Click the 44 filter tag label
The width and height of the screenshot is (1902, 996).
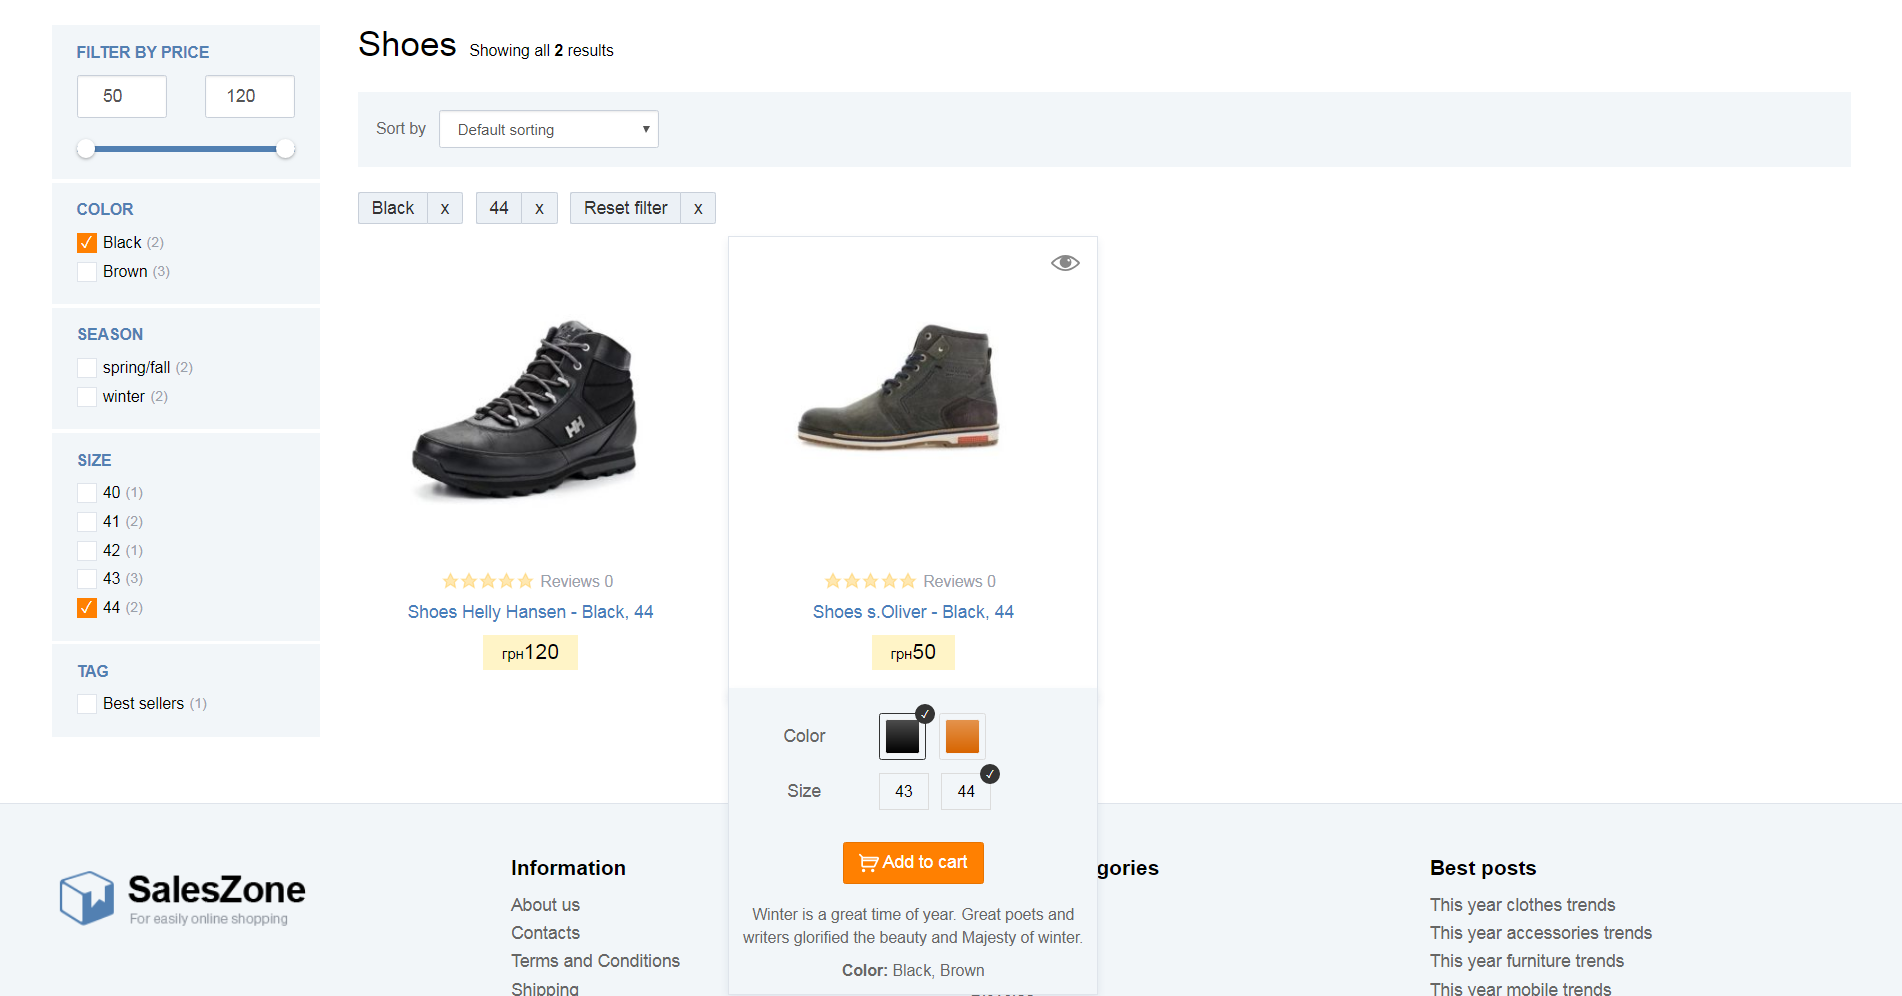click(x=499, y=208)
